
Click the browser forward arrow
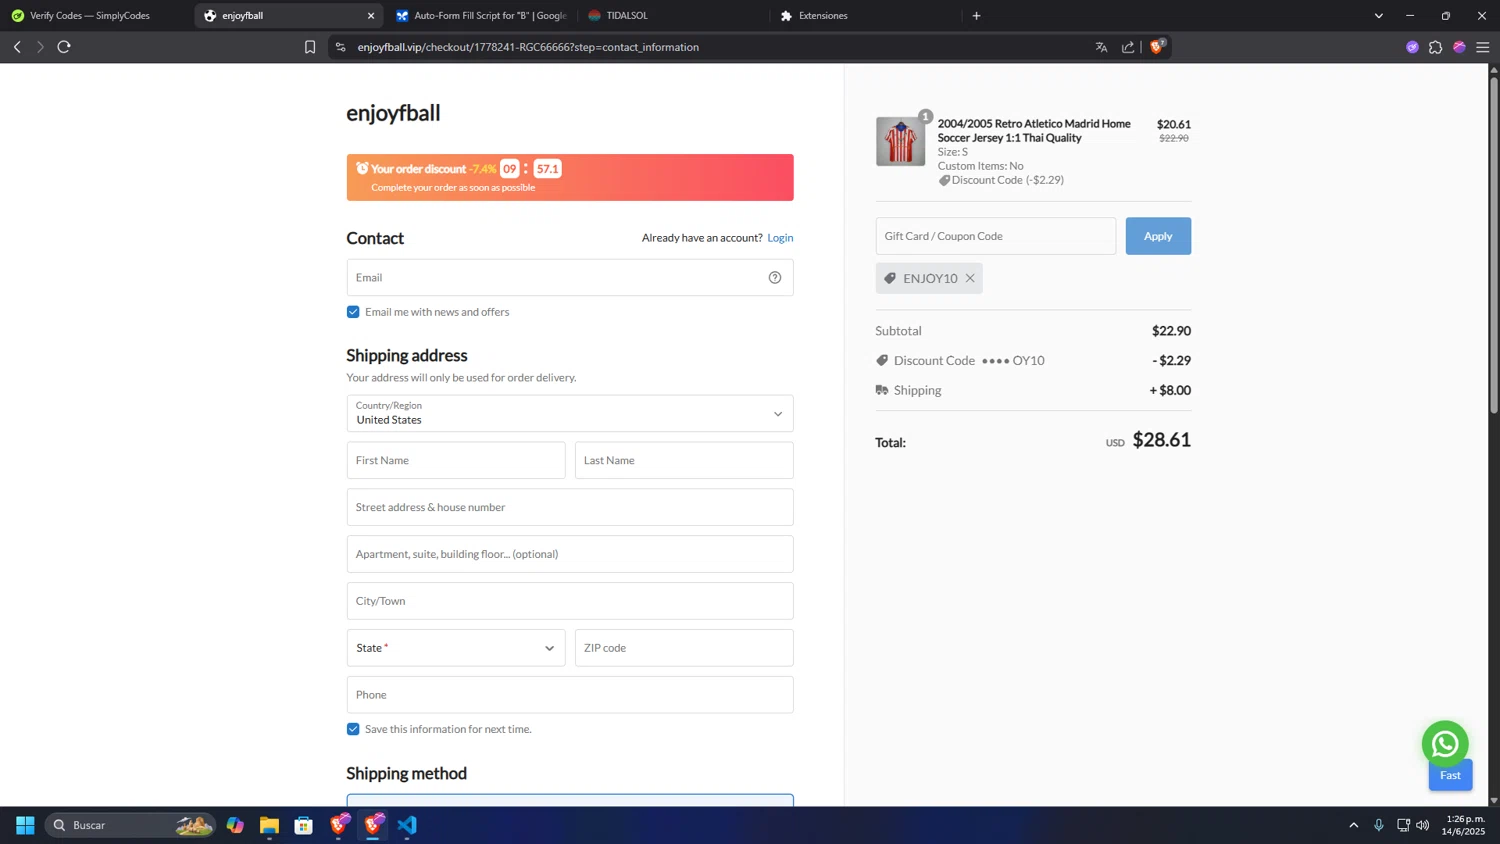(x=40, y=47)
